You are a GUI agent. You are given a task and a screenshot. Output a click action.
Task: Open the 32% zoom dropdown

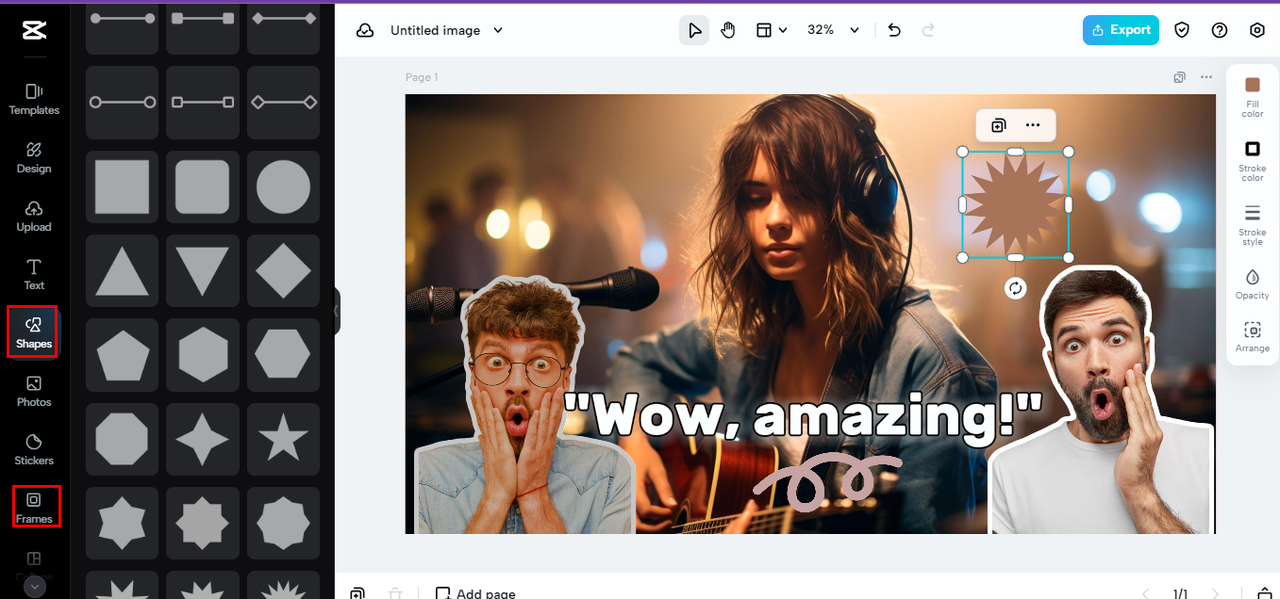pos(833,30)
